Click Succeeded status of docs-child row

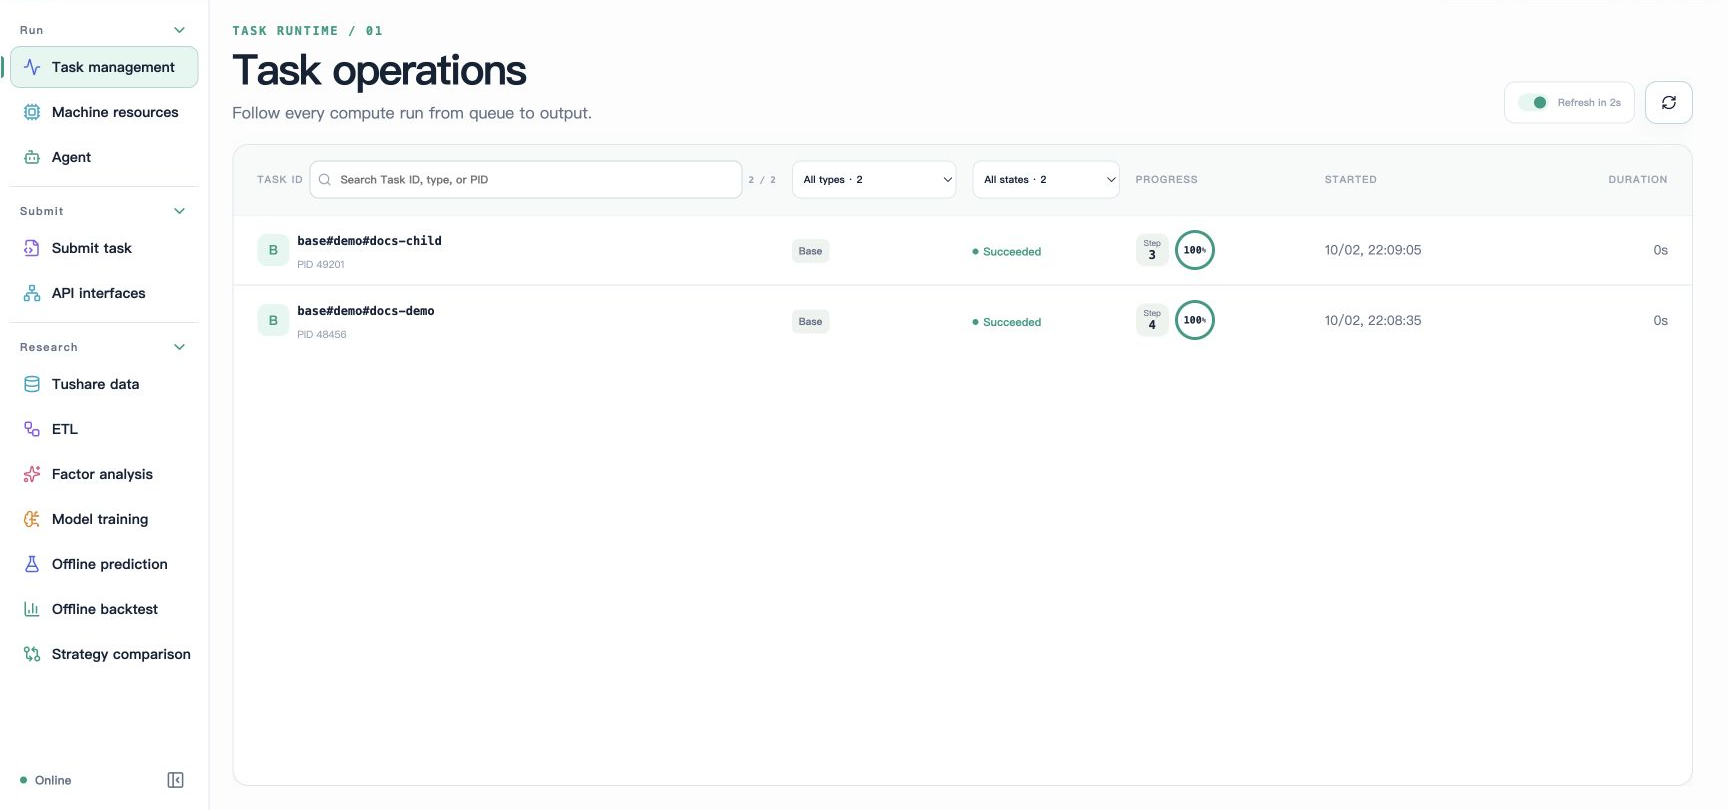(1006, 252)
